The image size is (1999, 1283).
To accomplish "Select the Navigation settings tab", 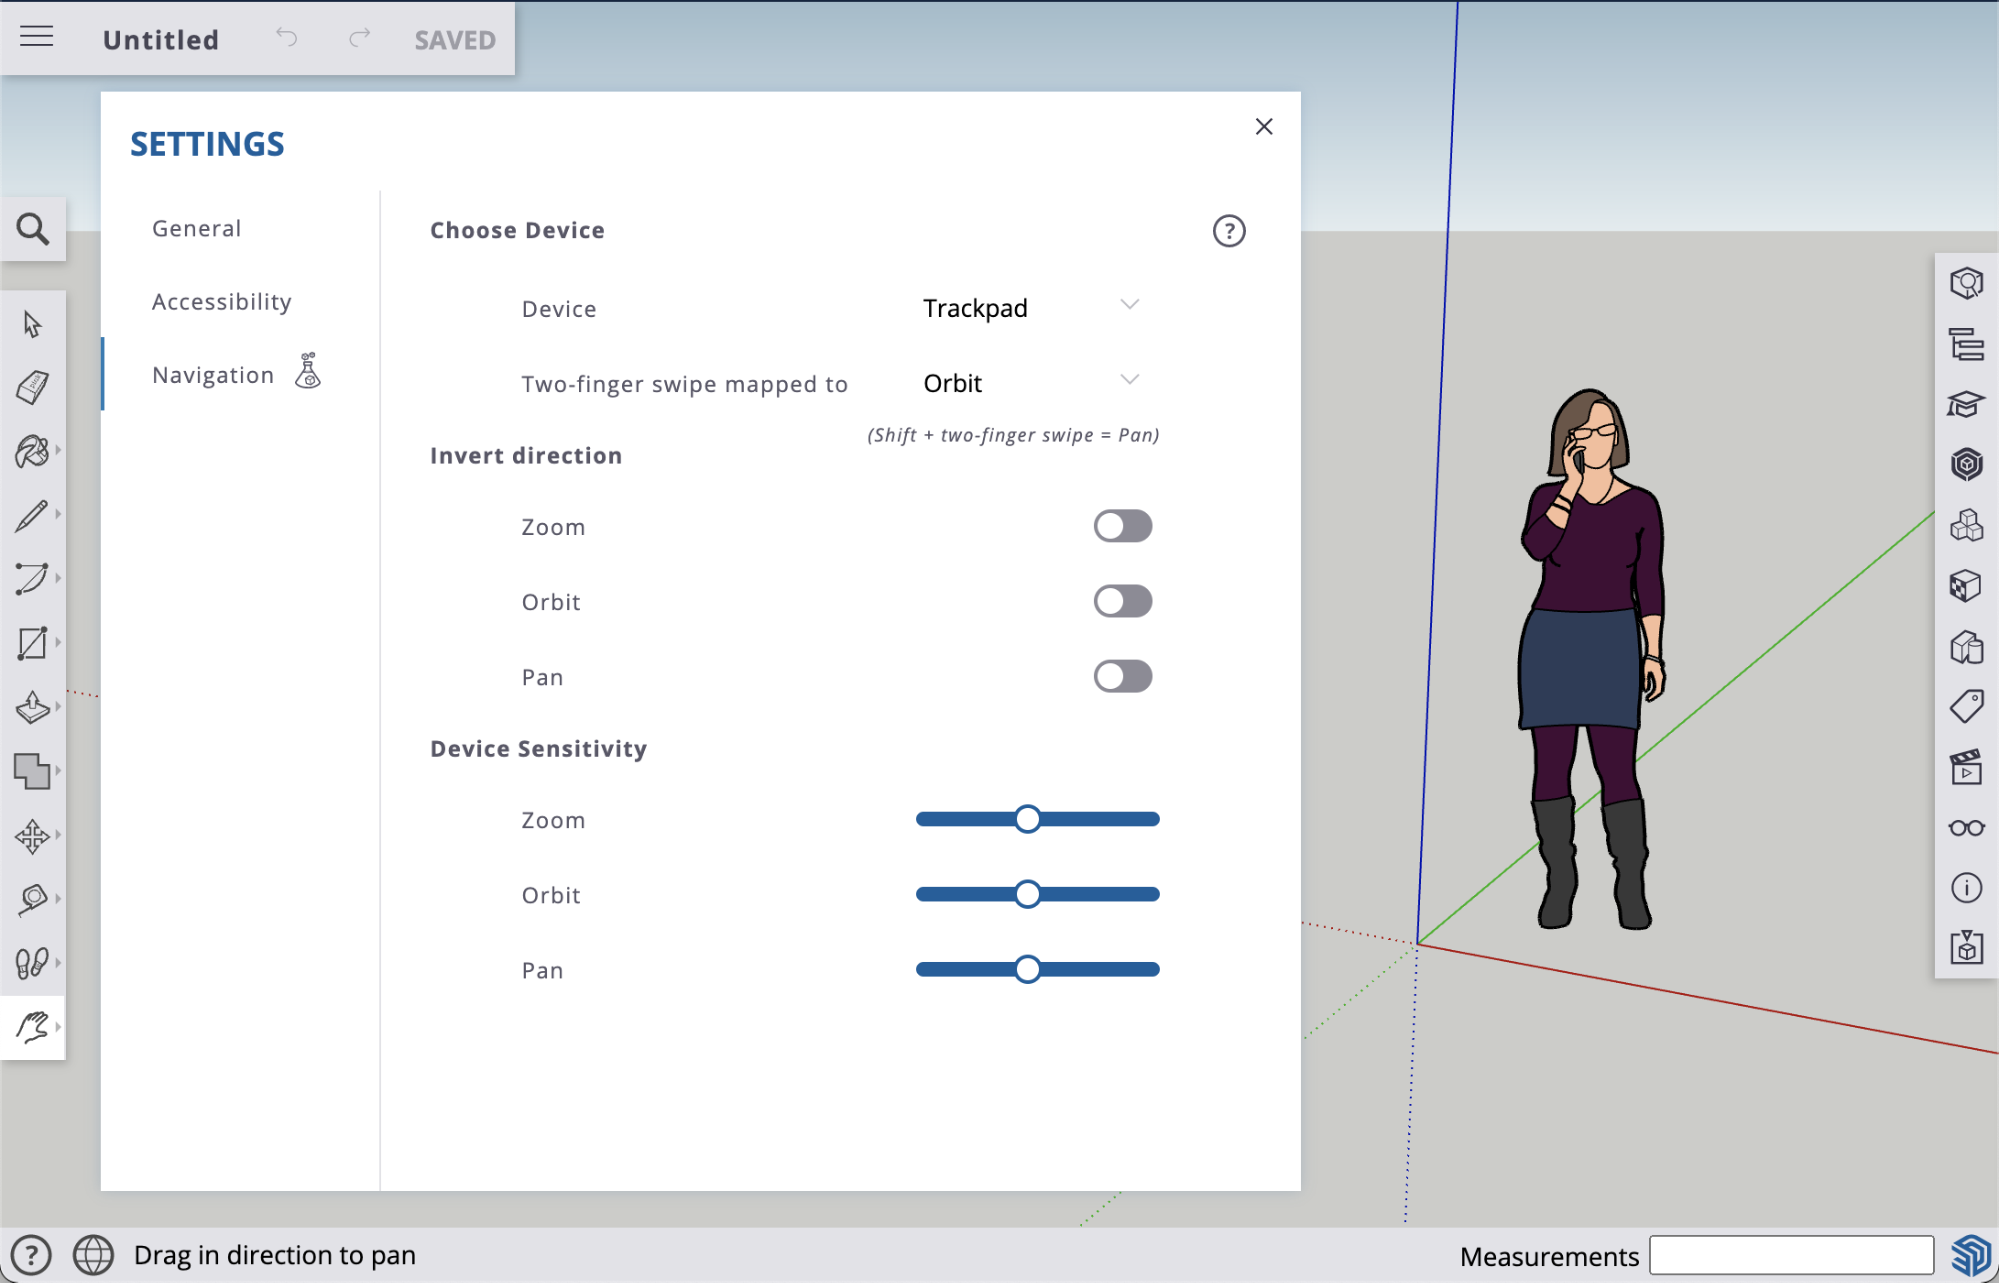I will click(213, 375).
